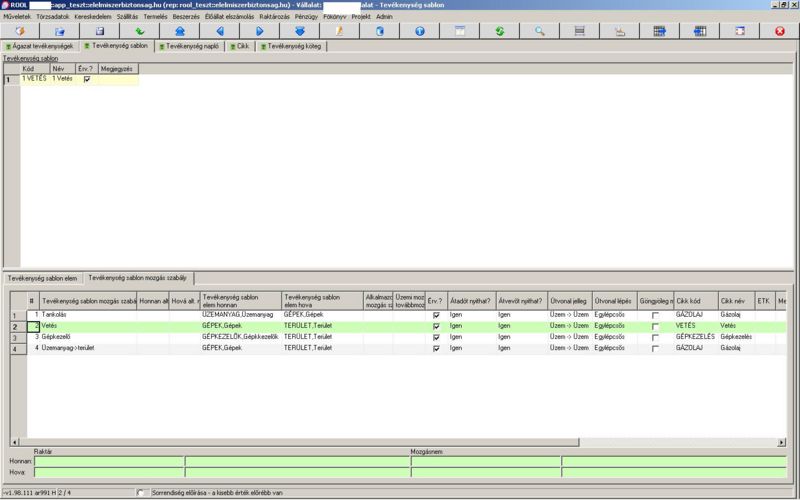Click the red close toolbar icon
The image size is (800, 500).
(779, 31)
